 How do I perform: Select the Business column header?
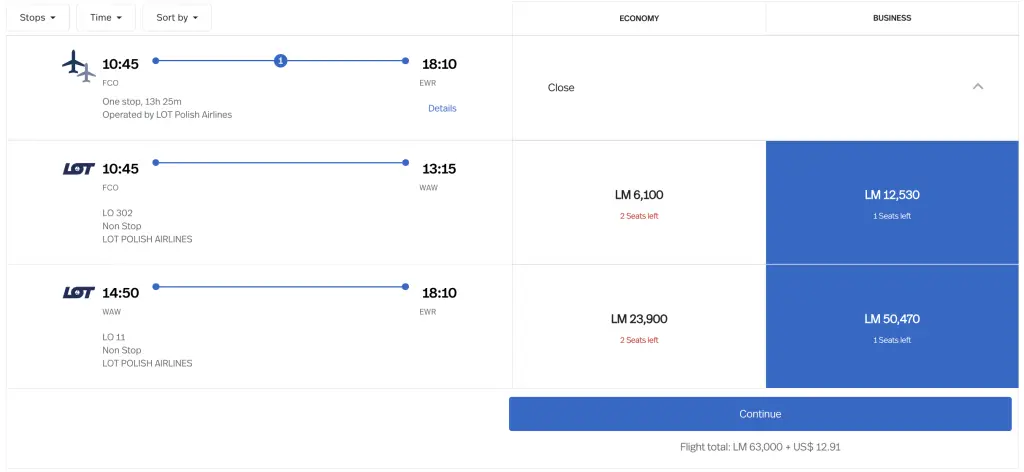pyautogui.click(x=892, y=18)
